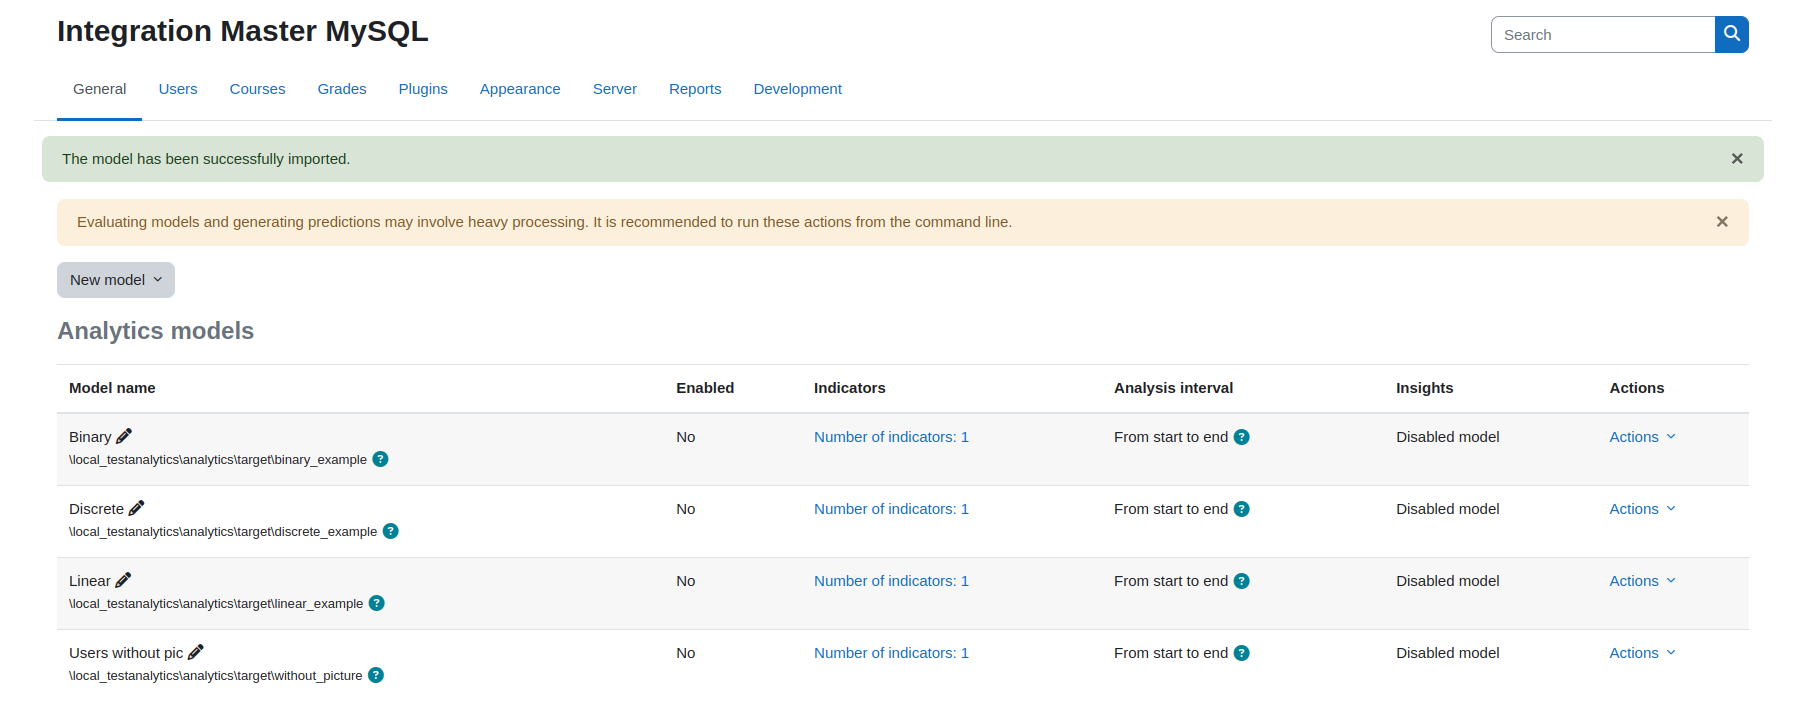Click the without_picture target path text
The image size is (1803, 703).
coord(216,676)
